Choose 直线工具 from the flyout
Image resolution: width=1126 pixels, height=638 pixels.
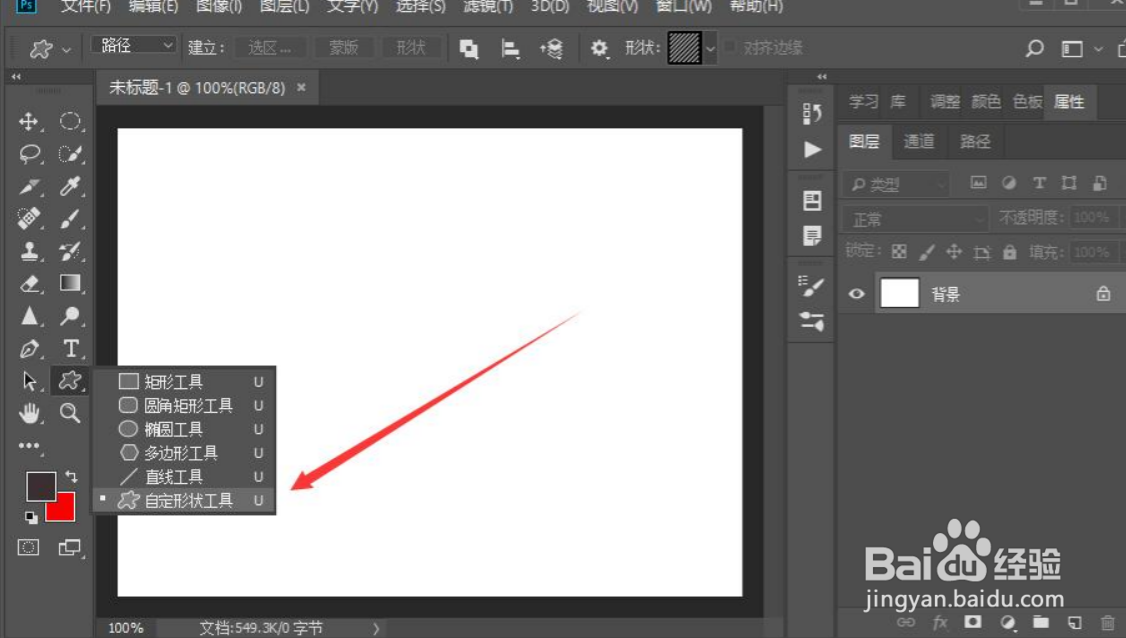pos(184,476)
